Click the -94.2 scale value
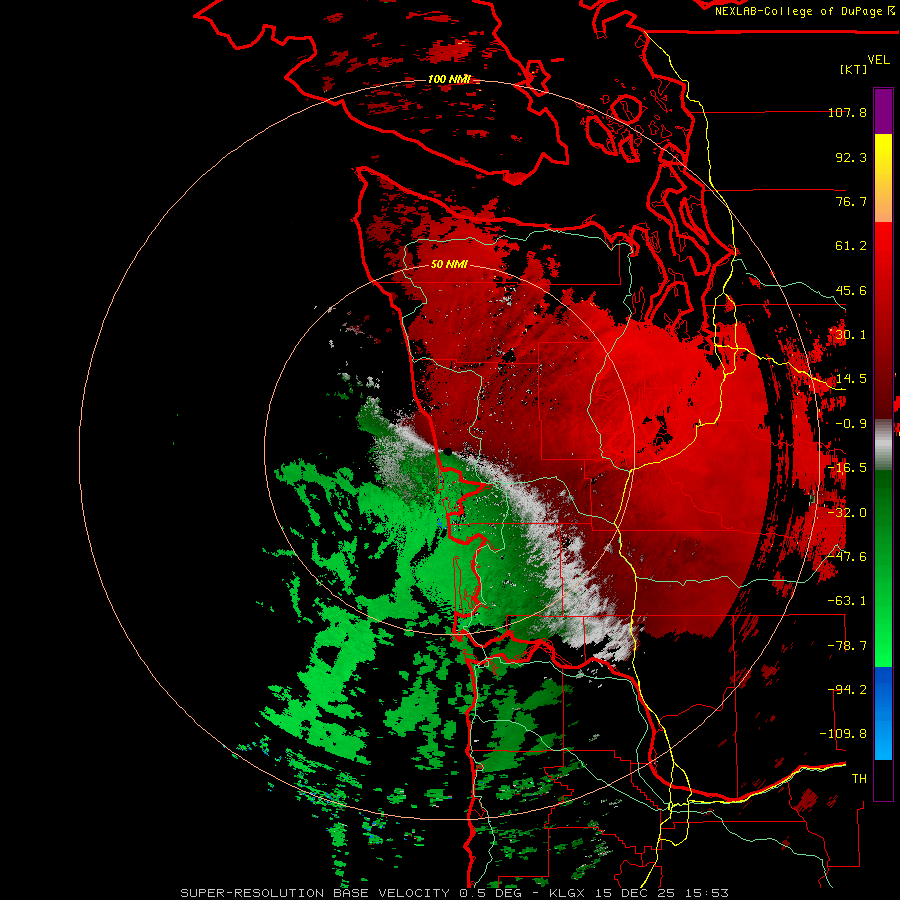900x900 pixels. (x=847, y=690)
